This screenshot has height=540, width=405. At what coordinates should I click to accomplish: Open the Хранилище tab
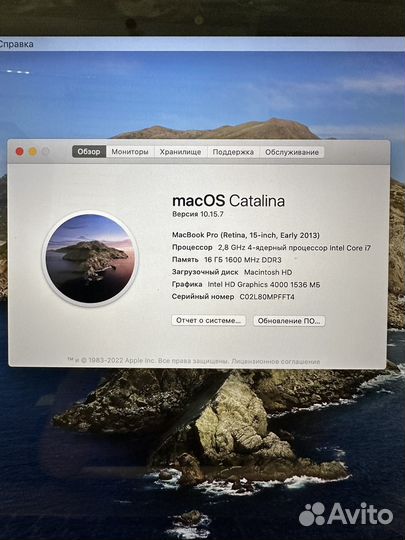coord(180,152)
